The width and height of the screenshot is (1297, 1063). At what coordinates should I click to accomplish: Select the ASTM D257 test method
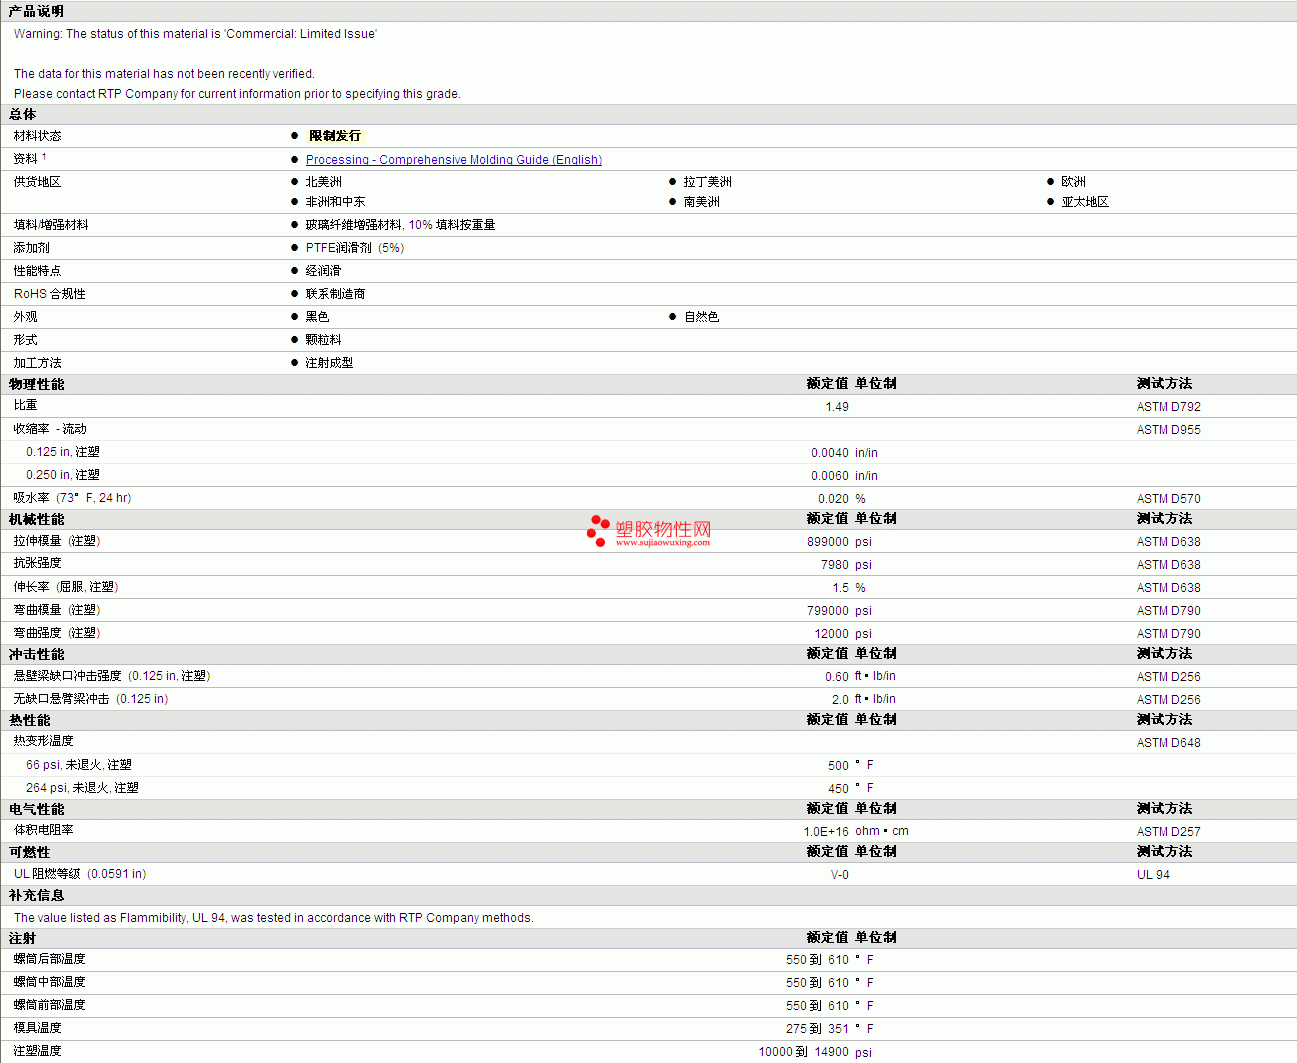point(1169,832)
